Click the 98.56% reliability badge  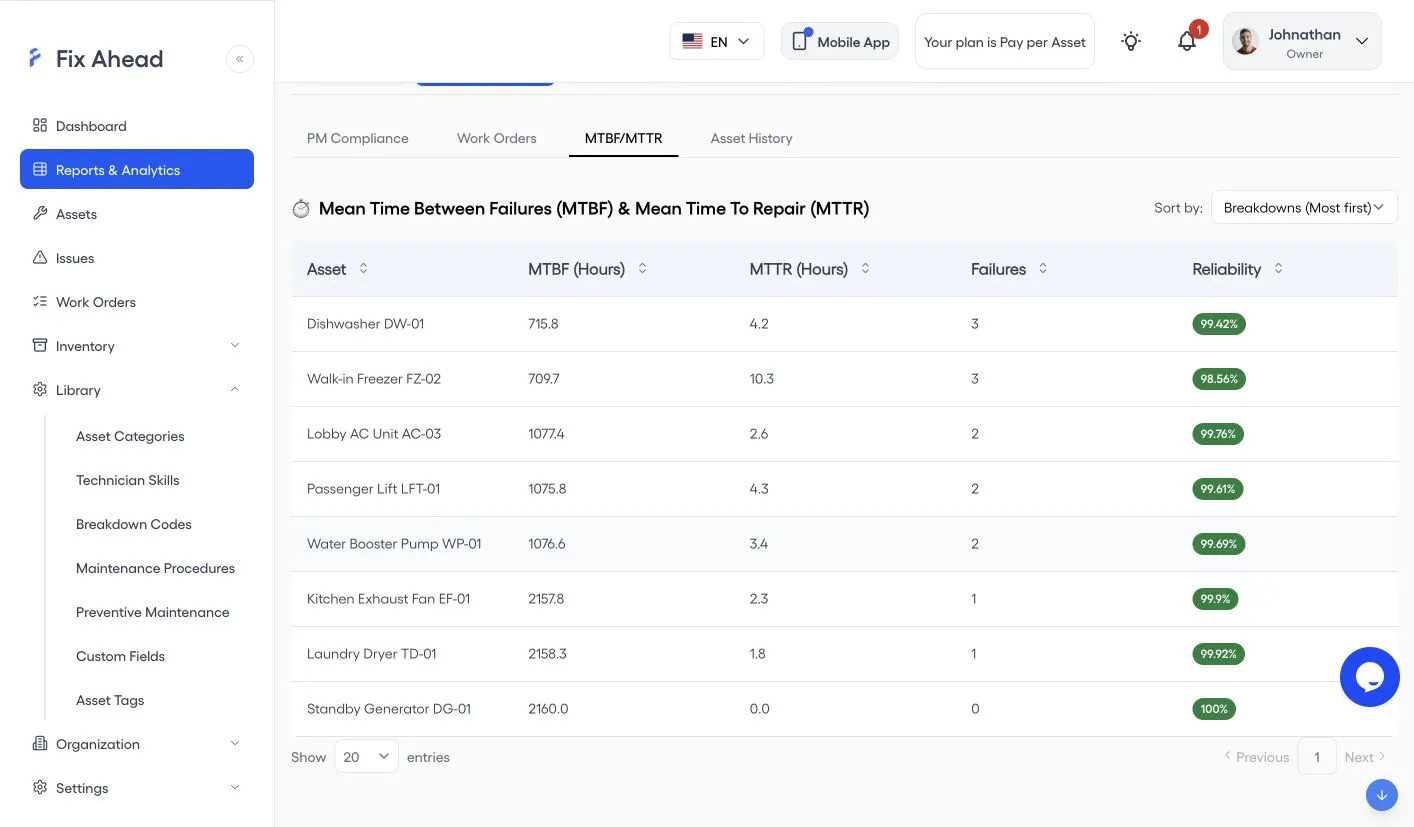pos(1219,379)
